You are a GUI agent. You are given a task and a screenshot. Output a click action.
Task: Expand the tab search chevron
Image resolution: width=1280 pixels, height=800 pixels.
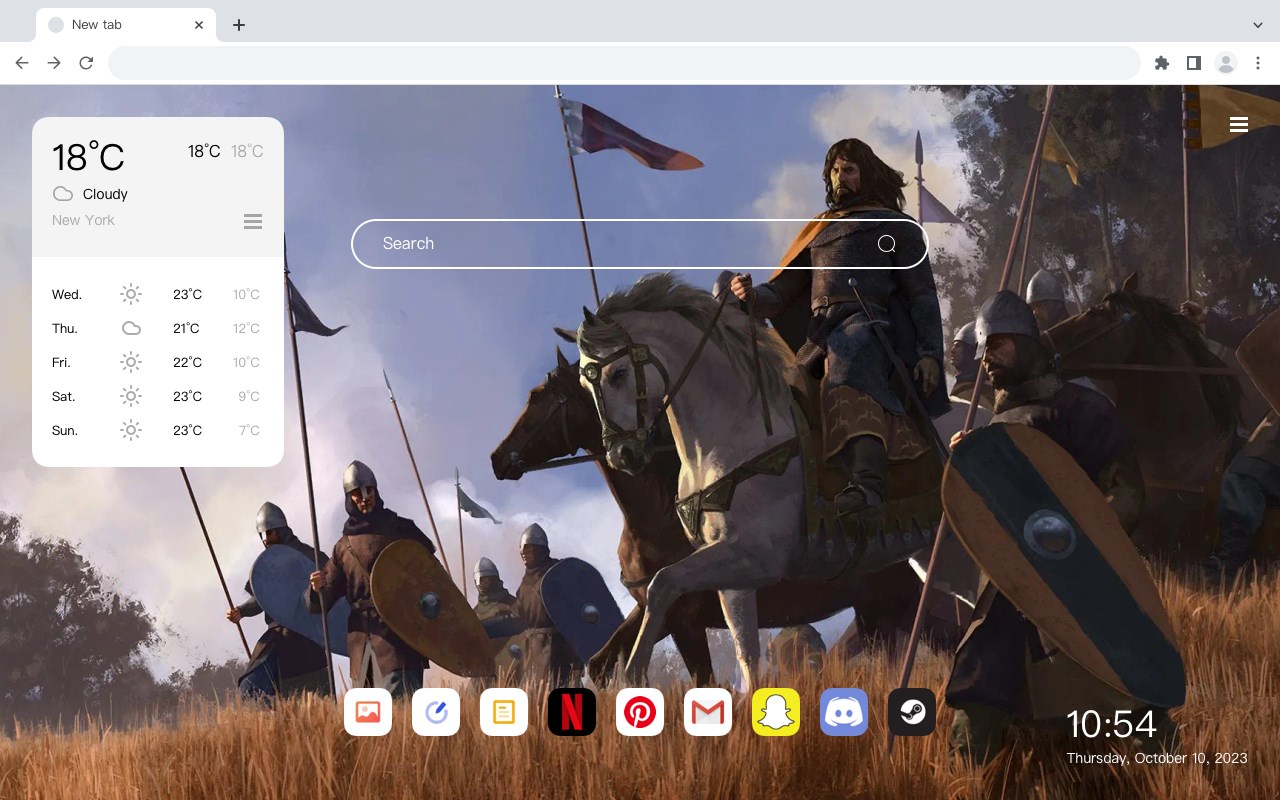point(1258,25)
